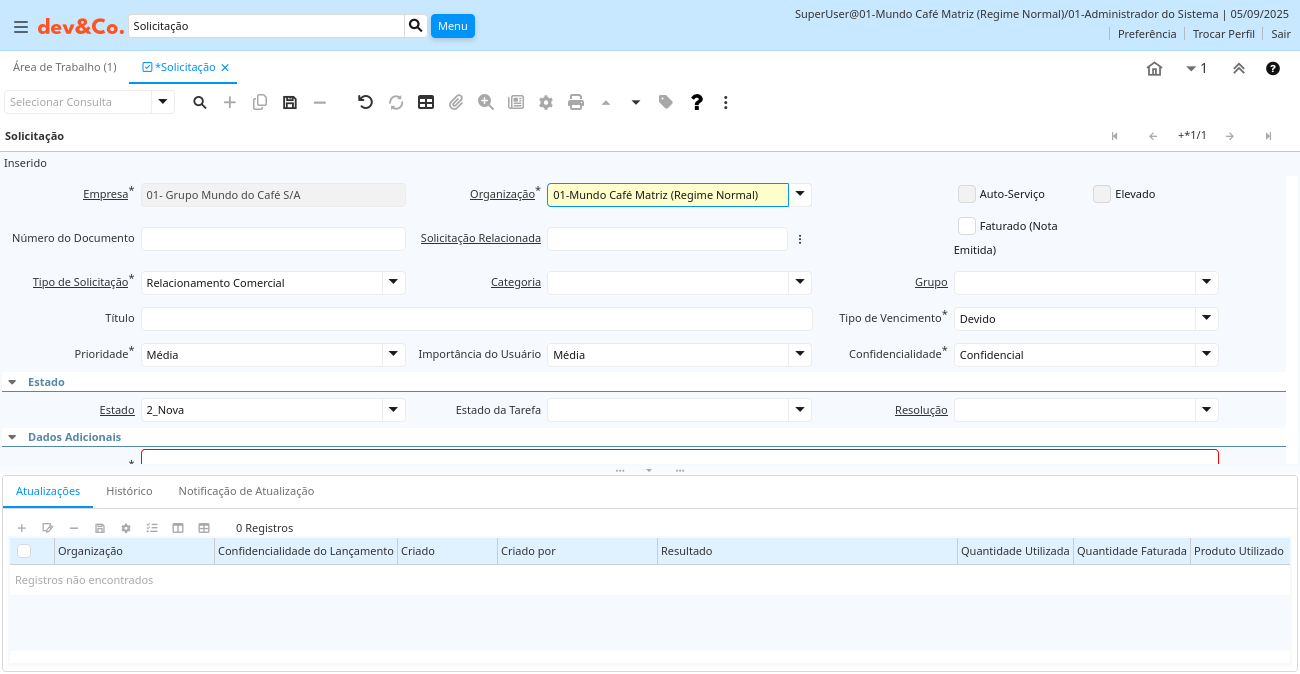Screen dimensions: 1300x674
Task: Open the Print icon in toolbar
Action: (576, 102)
